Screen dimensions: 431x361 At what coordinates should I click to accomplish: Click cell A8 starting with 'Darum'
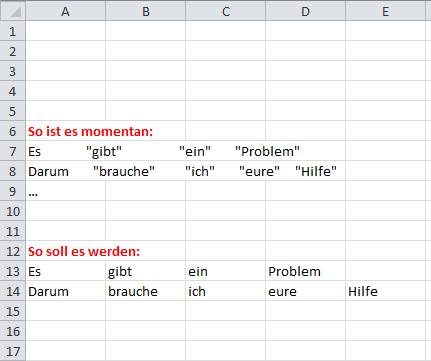pos(65,171)
